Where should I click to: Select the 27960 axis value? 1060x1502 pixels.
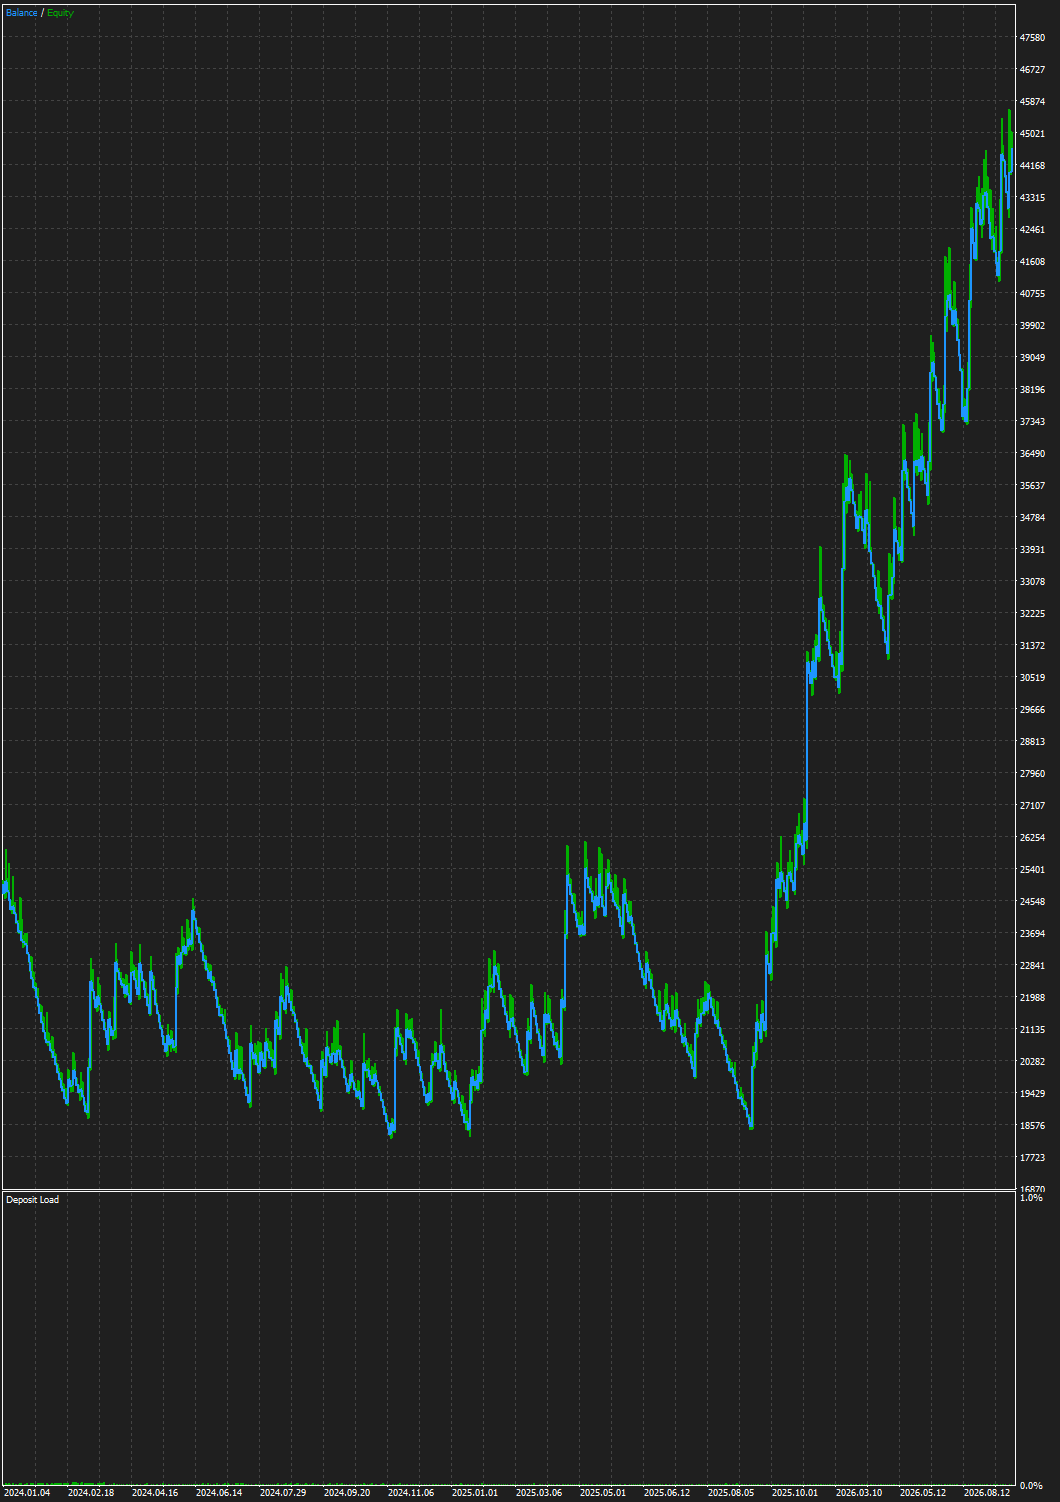point(1032,774)
